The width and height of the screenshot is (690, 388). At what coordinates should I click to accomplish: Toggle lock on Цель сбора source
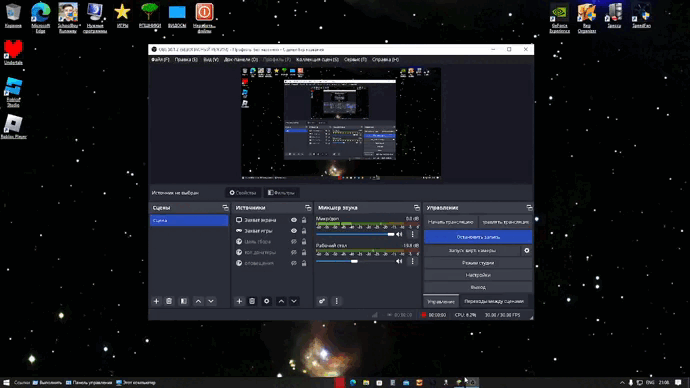click(x=304, y=242)
